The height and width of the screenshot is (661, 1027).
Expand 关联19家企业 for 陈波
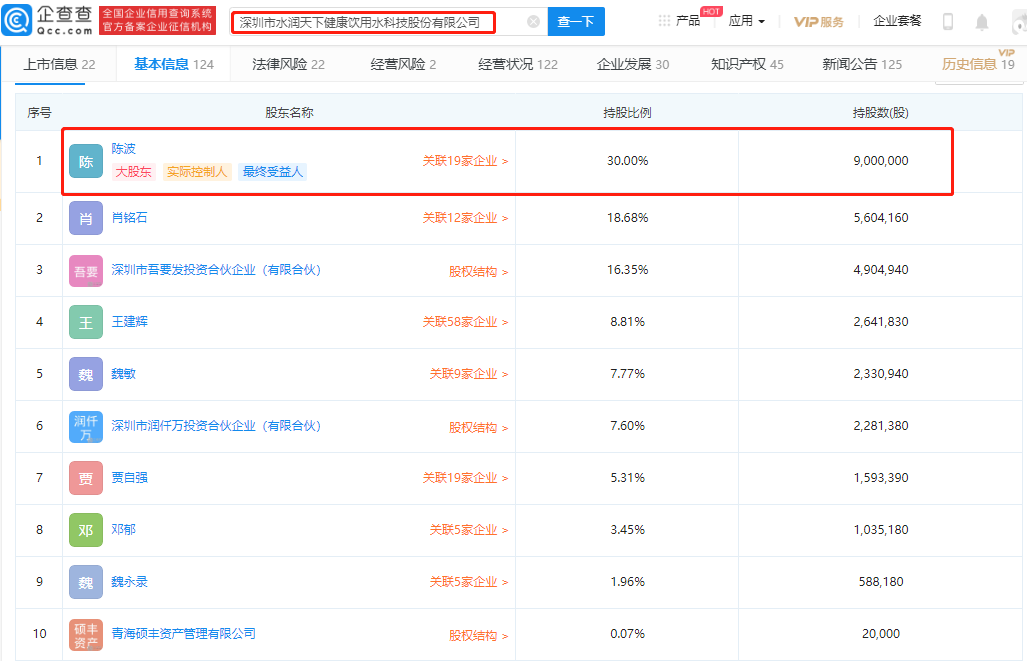tap(465, 161)
